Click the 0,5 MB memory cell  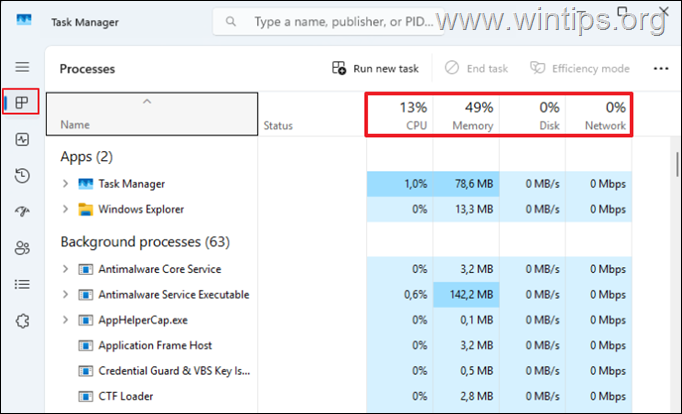(x=466, y=371)
